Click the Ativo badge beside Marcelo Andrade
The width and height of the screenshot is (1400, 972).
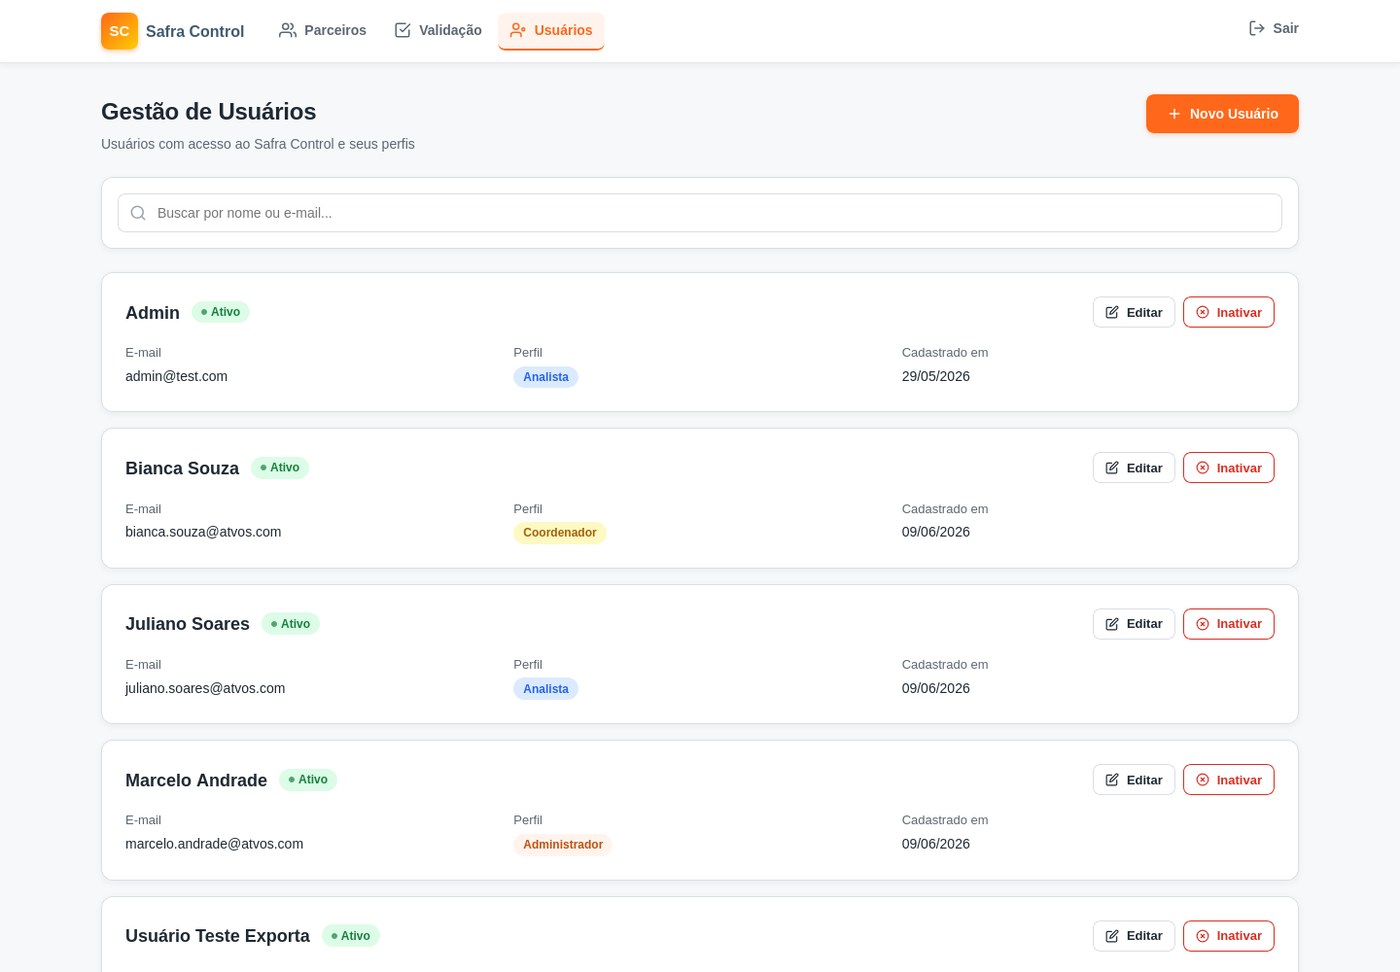[x=308, y=780]
